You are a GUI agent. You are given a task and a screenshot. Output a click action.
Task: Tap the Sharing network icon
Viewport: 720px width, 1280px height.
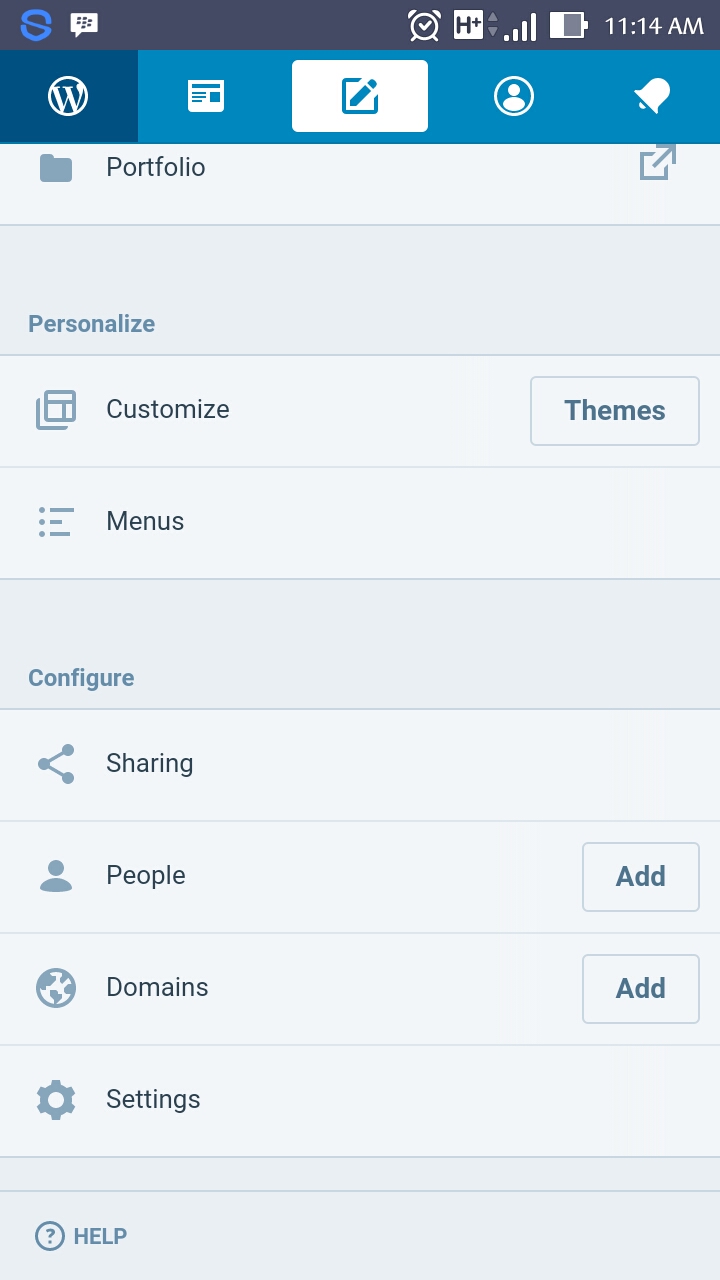tap(55, 763)
